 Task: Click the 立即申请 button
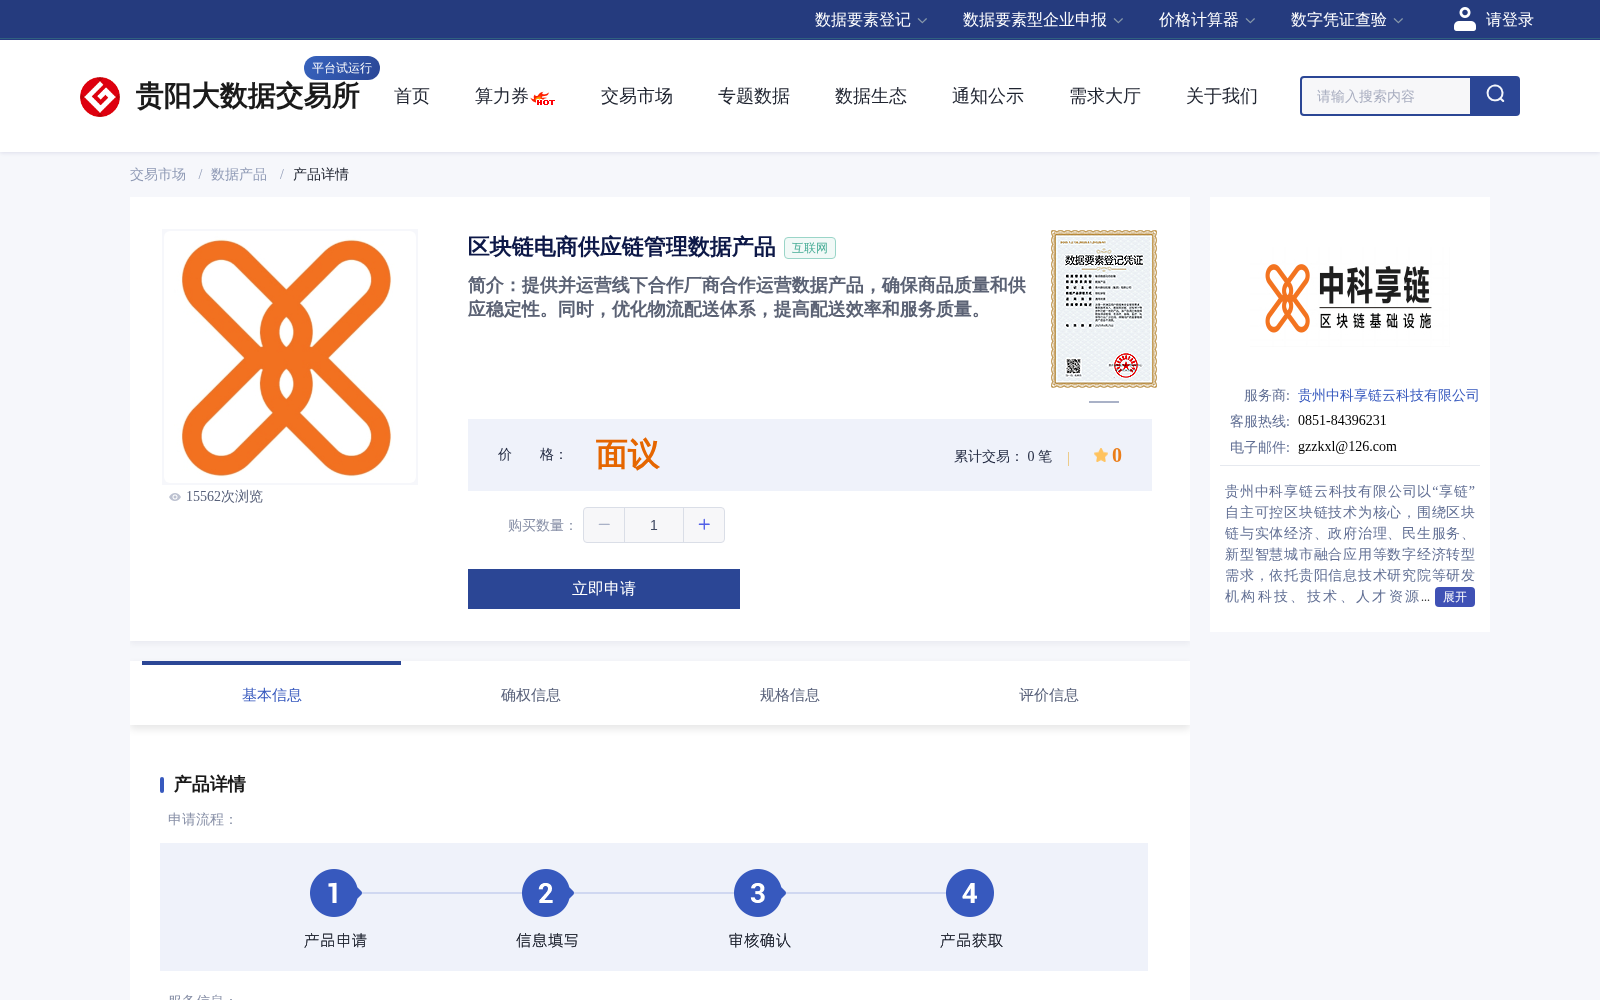click(x=604, y=589)
